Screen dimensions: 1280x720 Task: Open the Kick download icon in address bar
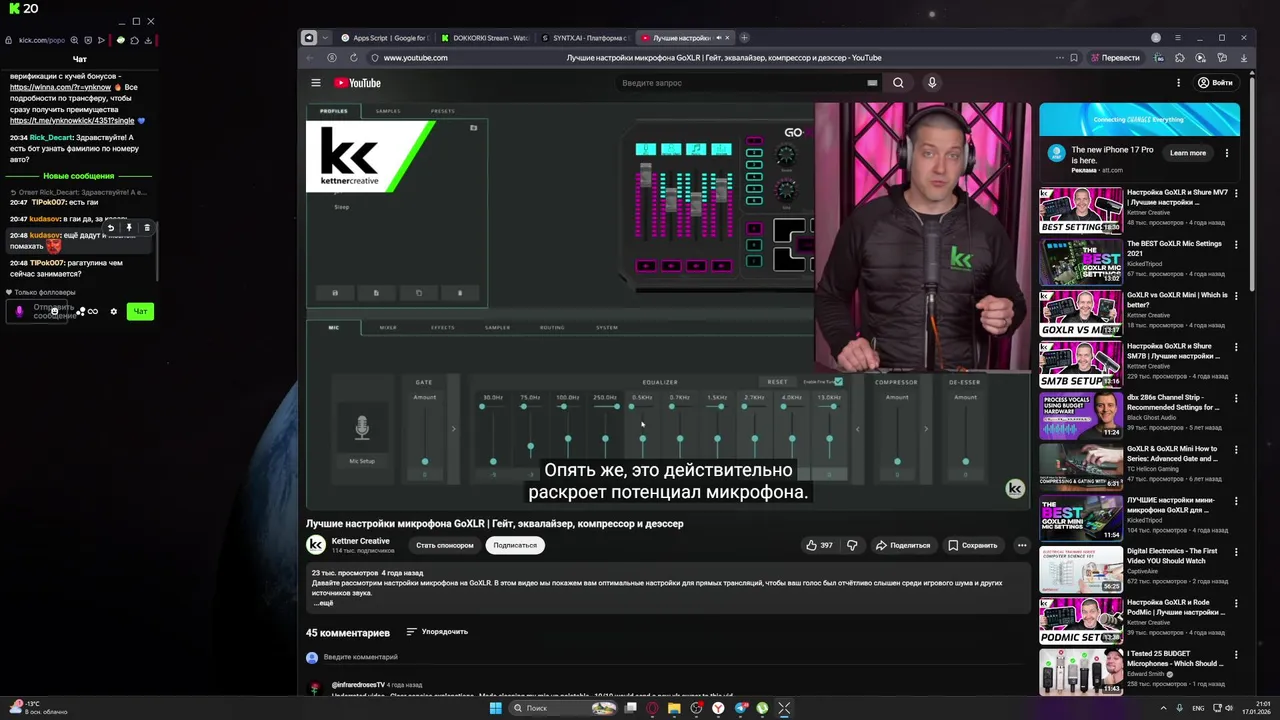(148, 41)
